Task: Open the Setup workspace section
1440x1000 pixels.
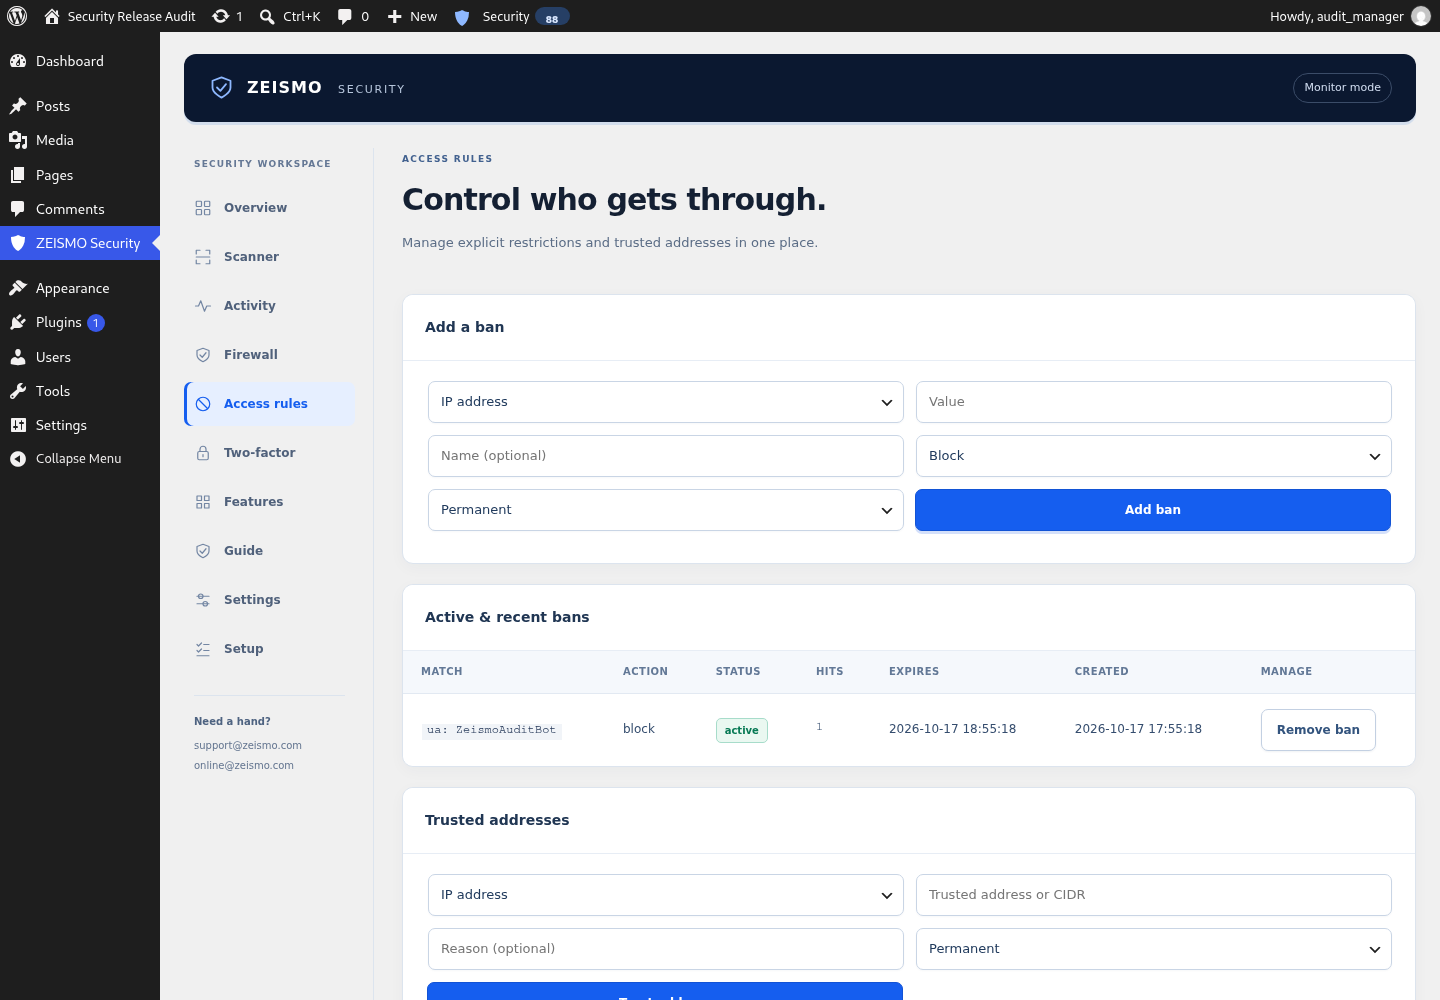Action: tap(270, 649)
